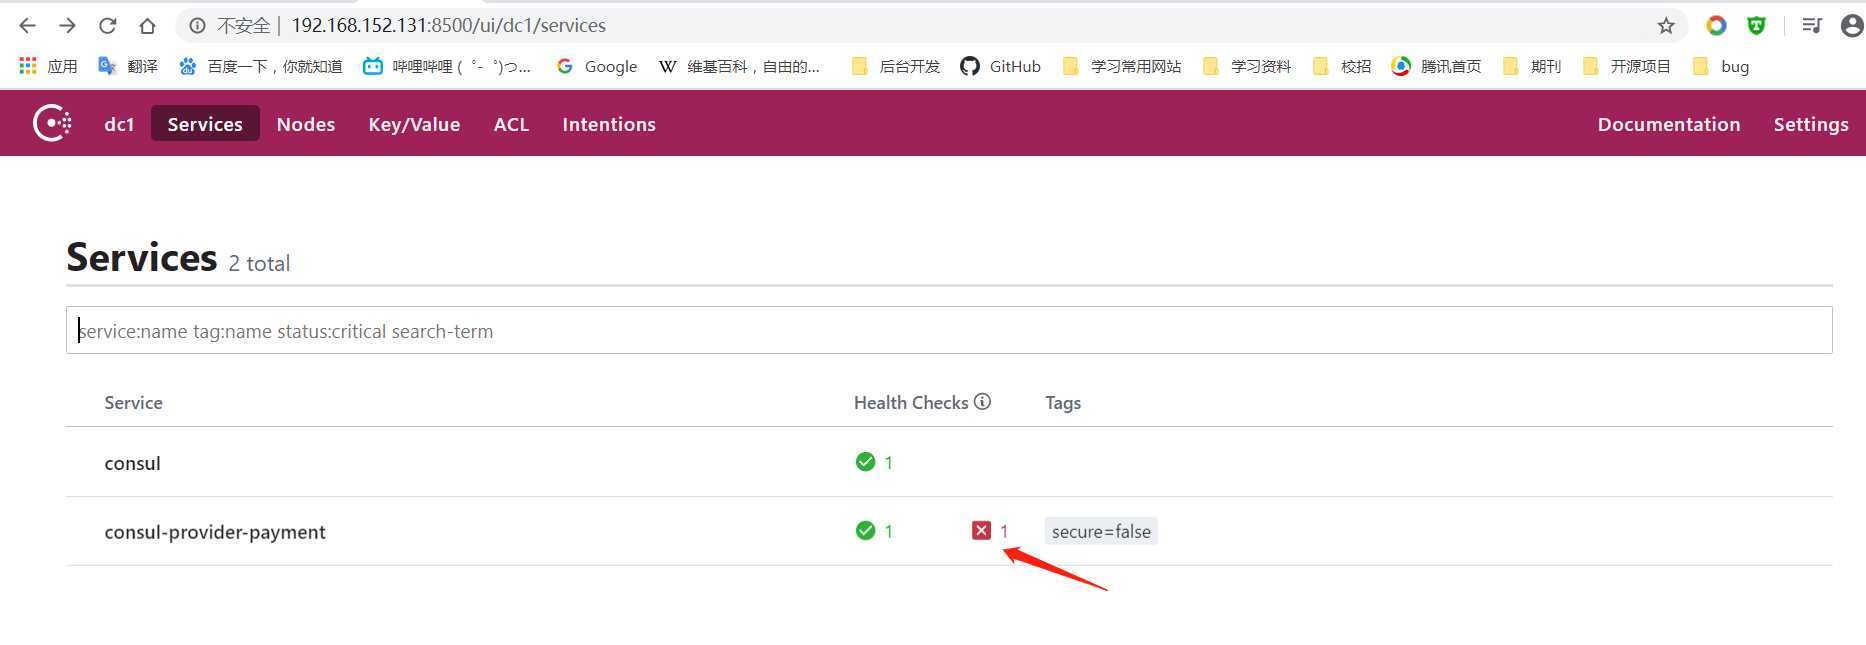Expand the 学习常用网站 bookmark folder

point(1121,66)
